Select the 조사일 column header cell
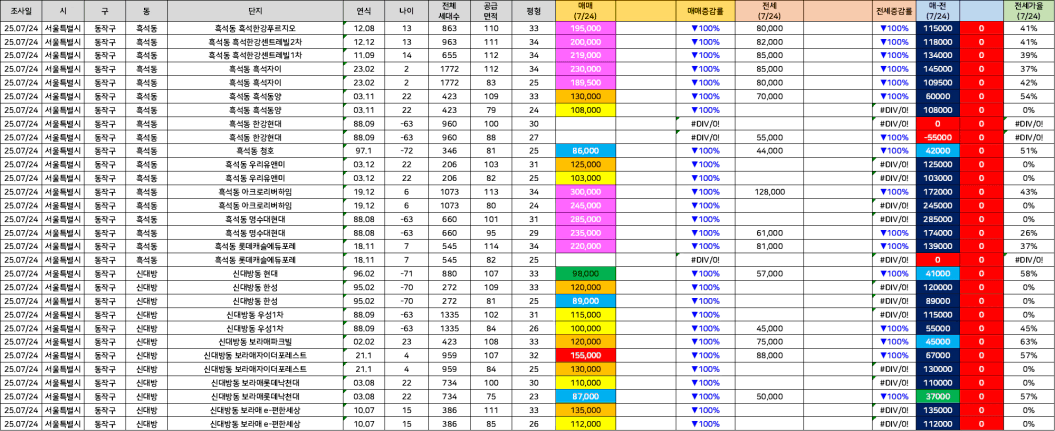 pyautogui.click(x=22, y=11)
